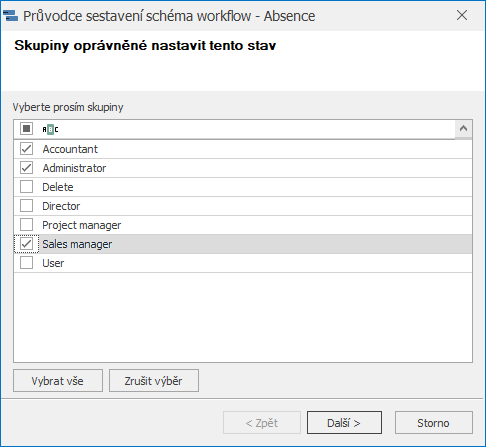Select the Director row in the list
This screenshot has width=486, height=447.
tap(243, 206)
